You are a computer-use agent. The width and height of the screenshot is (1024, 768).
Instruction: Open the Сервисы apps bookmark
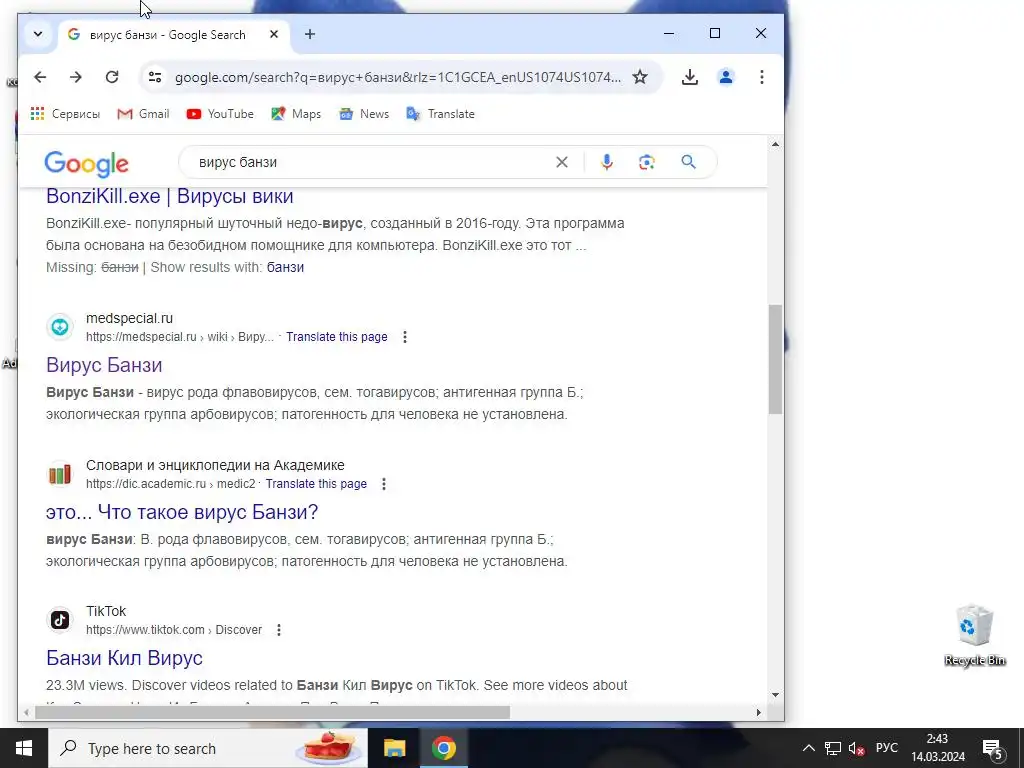pos(65,114)
